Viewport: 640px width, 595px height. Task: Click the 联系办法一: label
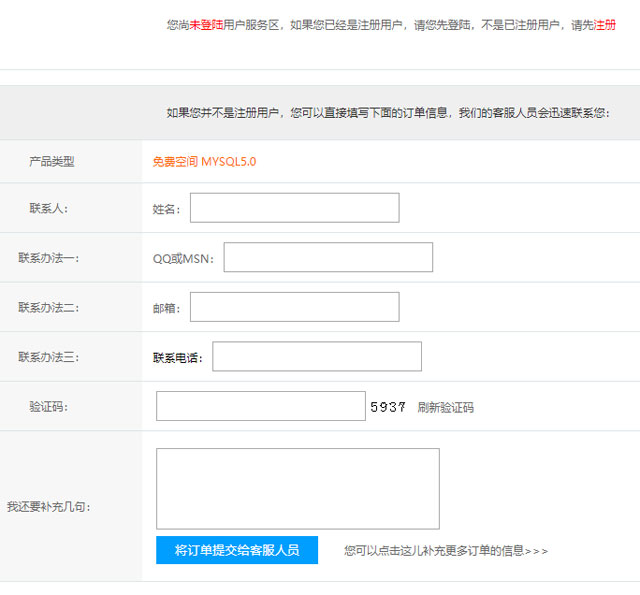(49, 258)
